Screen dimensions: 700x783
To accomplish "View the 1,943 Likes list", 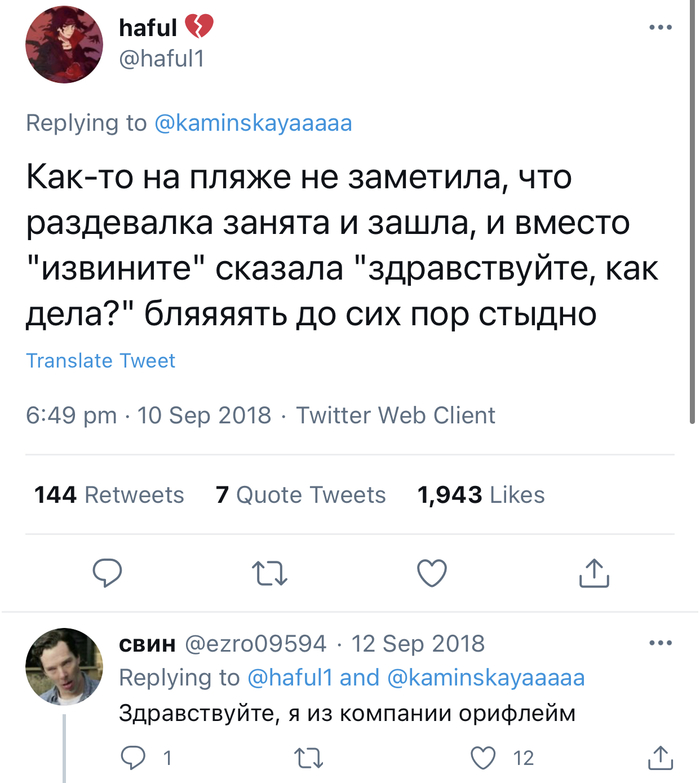I will (x=481, y=495).
